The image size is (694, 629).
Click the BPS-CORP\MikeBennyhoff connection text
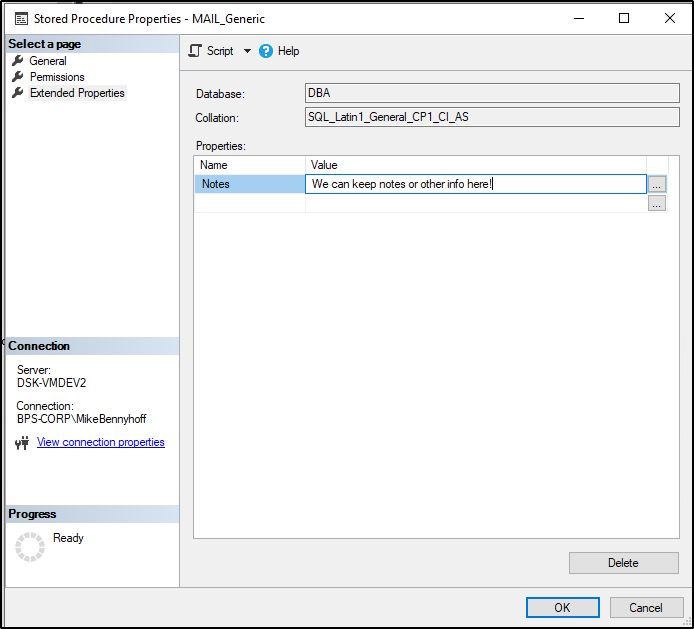[81, 419]
